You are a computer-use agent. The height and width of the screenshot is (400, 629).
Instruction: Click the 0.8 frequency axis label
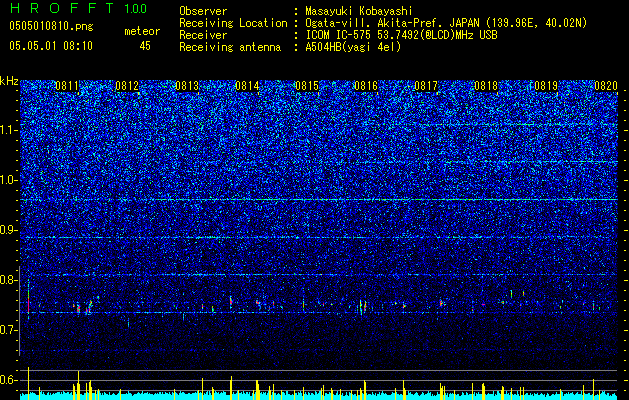(x=9, y=280)
